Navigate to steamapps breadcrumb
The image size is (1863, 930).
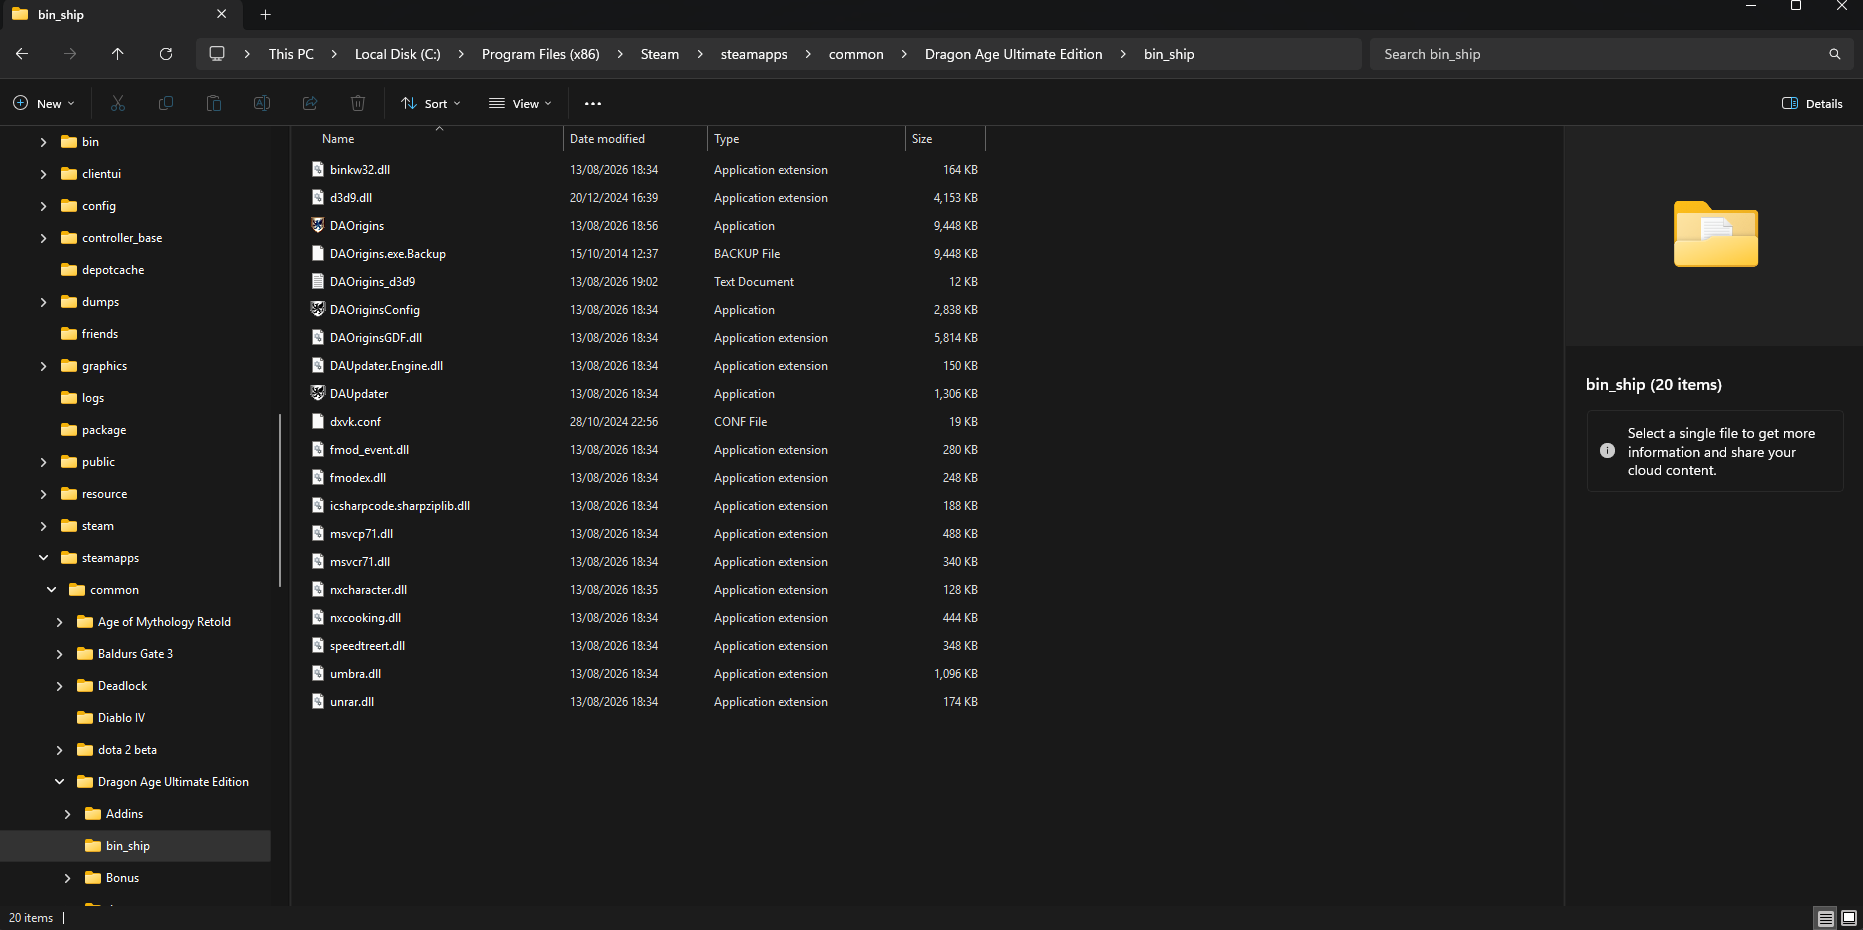[x=754, y=54]
